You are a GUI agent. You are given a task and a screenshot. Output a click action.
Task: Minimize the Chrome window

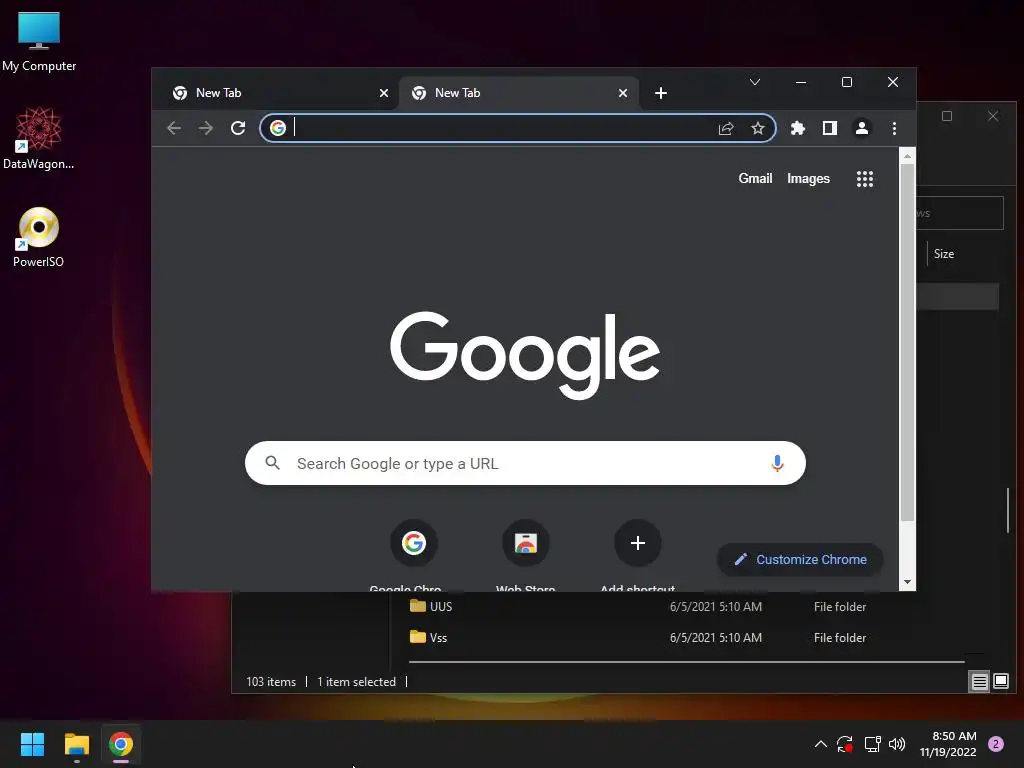point(801,82)
